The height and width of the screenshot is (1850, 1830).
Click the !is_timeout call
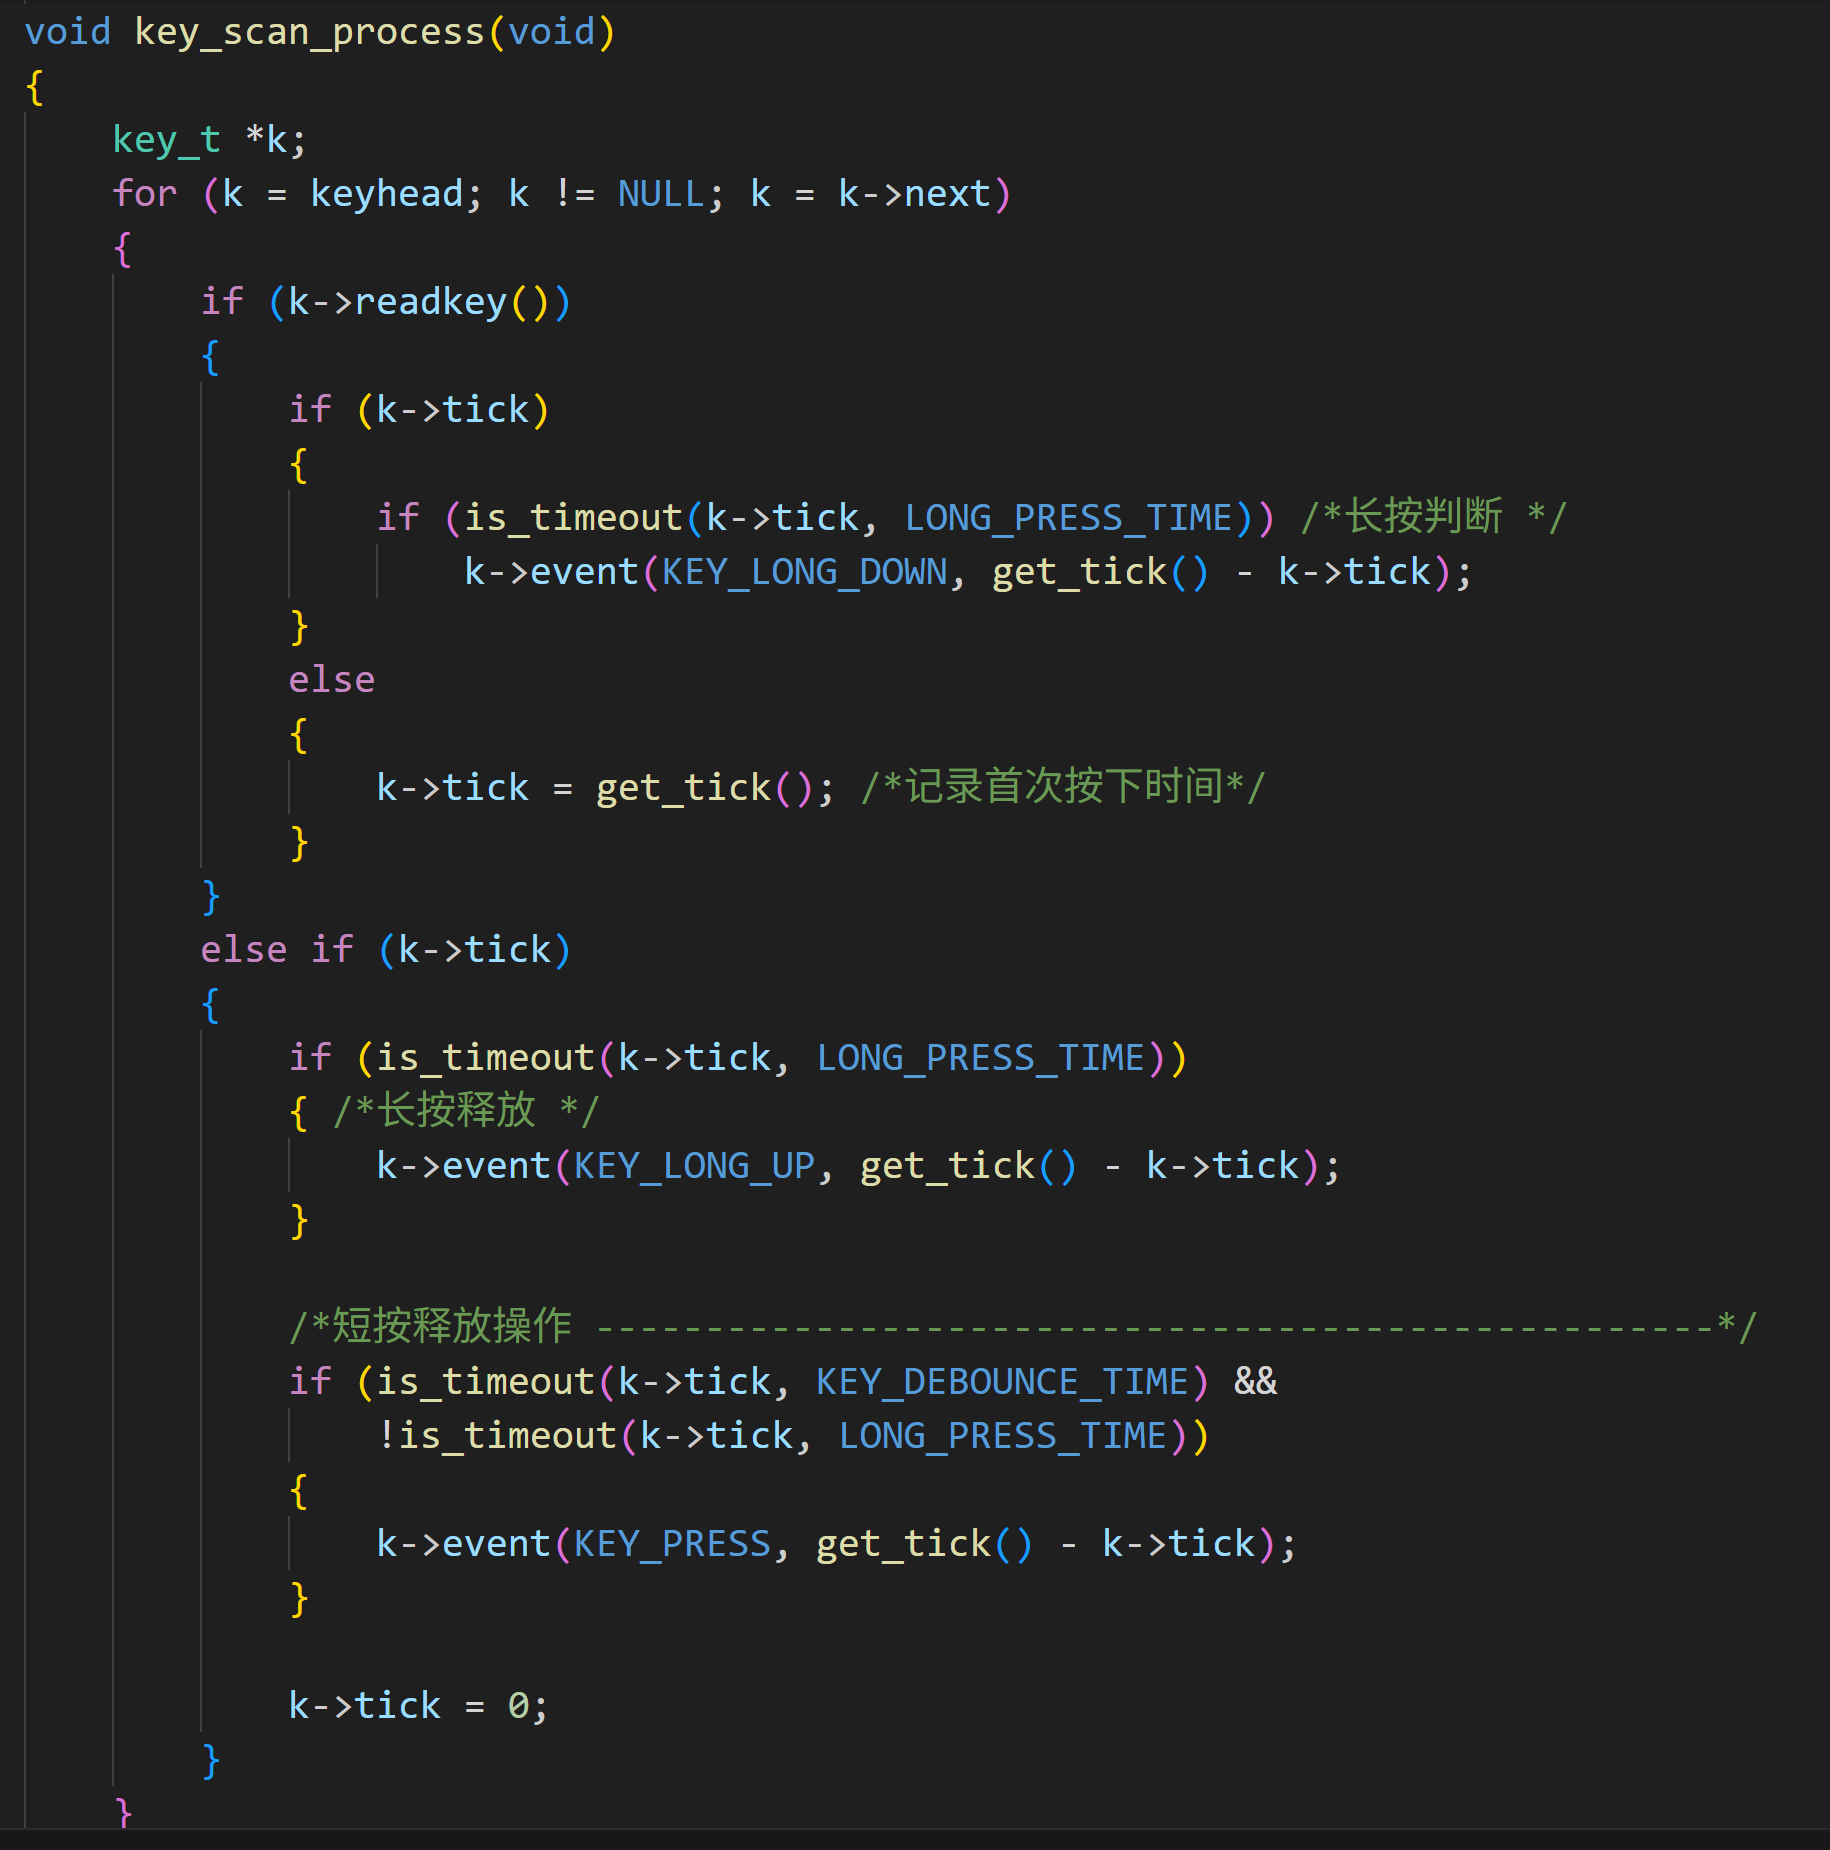pos(793,1436)
